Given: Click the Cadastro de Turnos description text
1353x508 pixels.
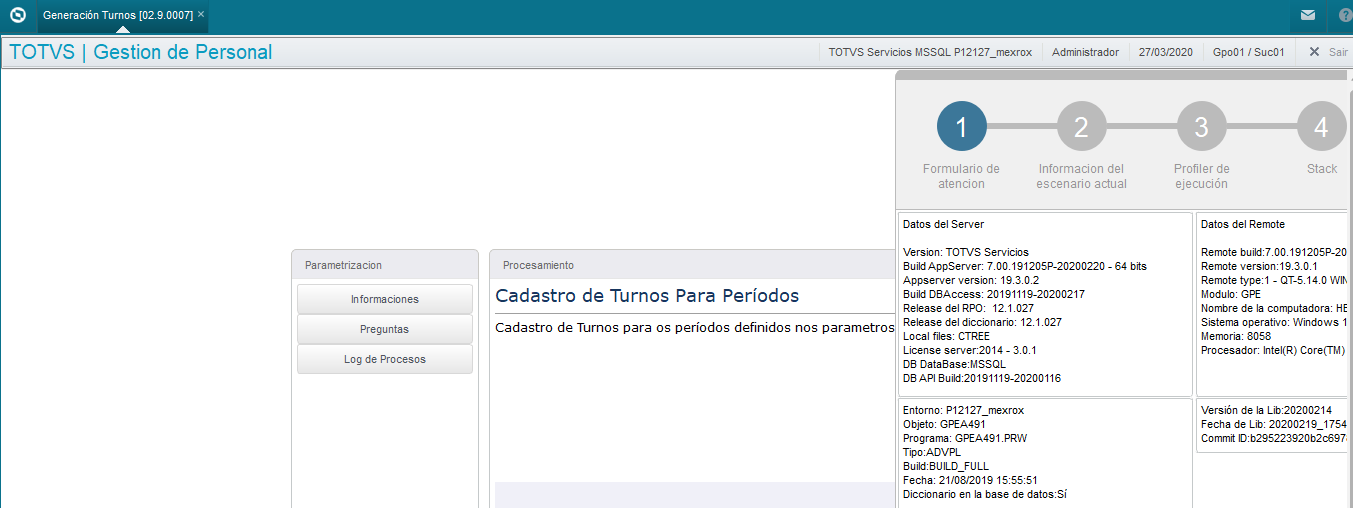Looking at the screenshot, I should pos(694,327).
